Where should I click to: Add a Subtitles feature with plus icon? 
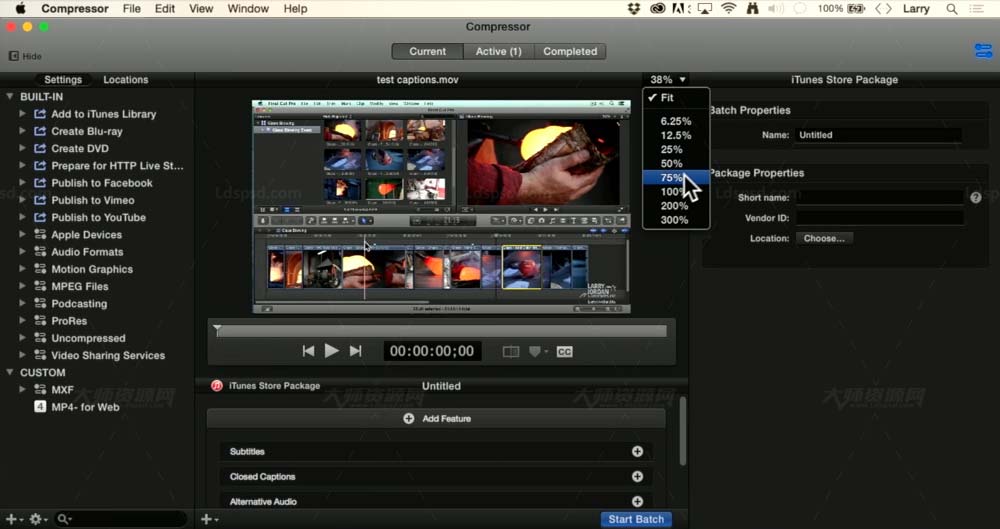pos(637,451)
